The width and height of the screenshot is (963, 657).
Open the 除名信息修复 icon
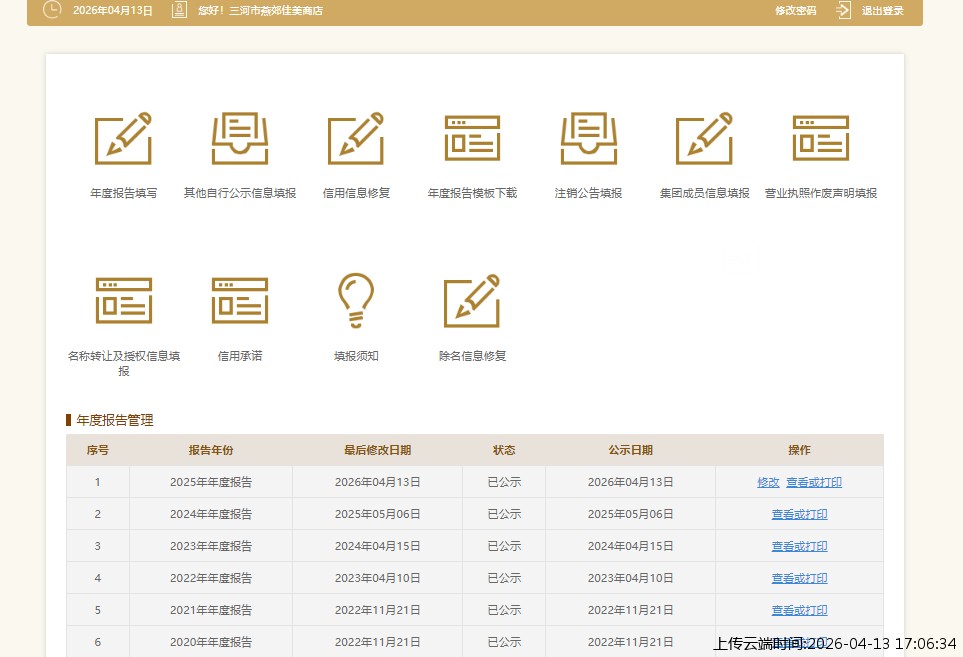(472, 300)
